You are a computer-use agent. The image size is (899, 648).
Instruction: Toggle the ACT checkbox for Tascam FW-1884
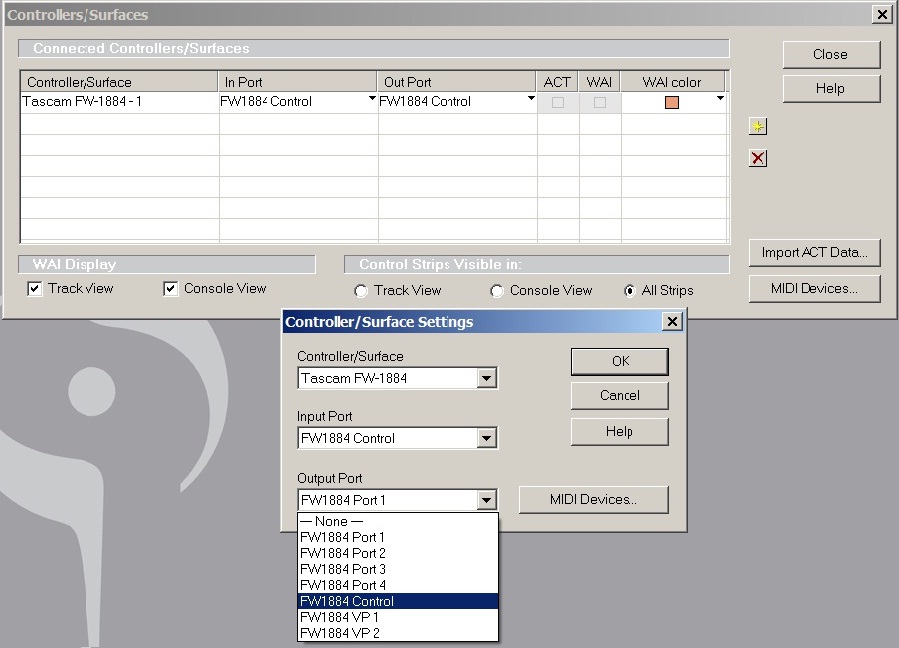coord(557,103)
